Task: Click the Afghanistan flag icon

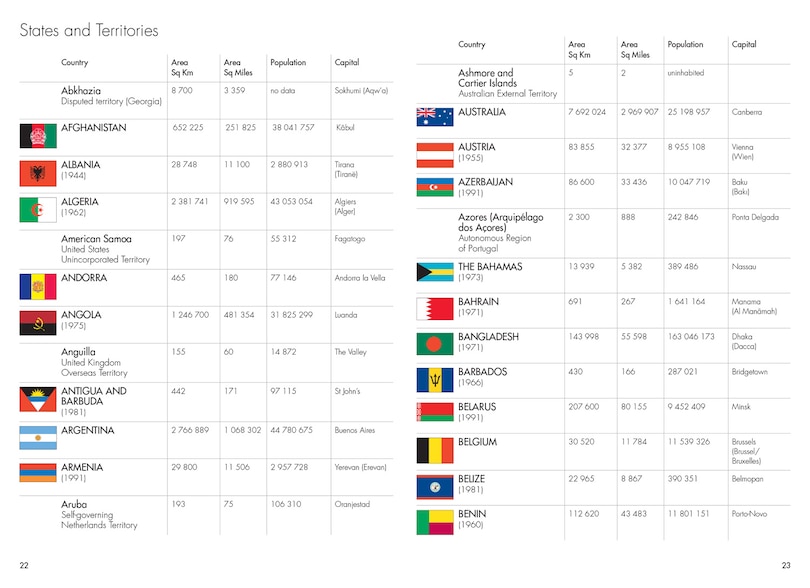Action: pyautogui.click(x=38, y=137)
